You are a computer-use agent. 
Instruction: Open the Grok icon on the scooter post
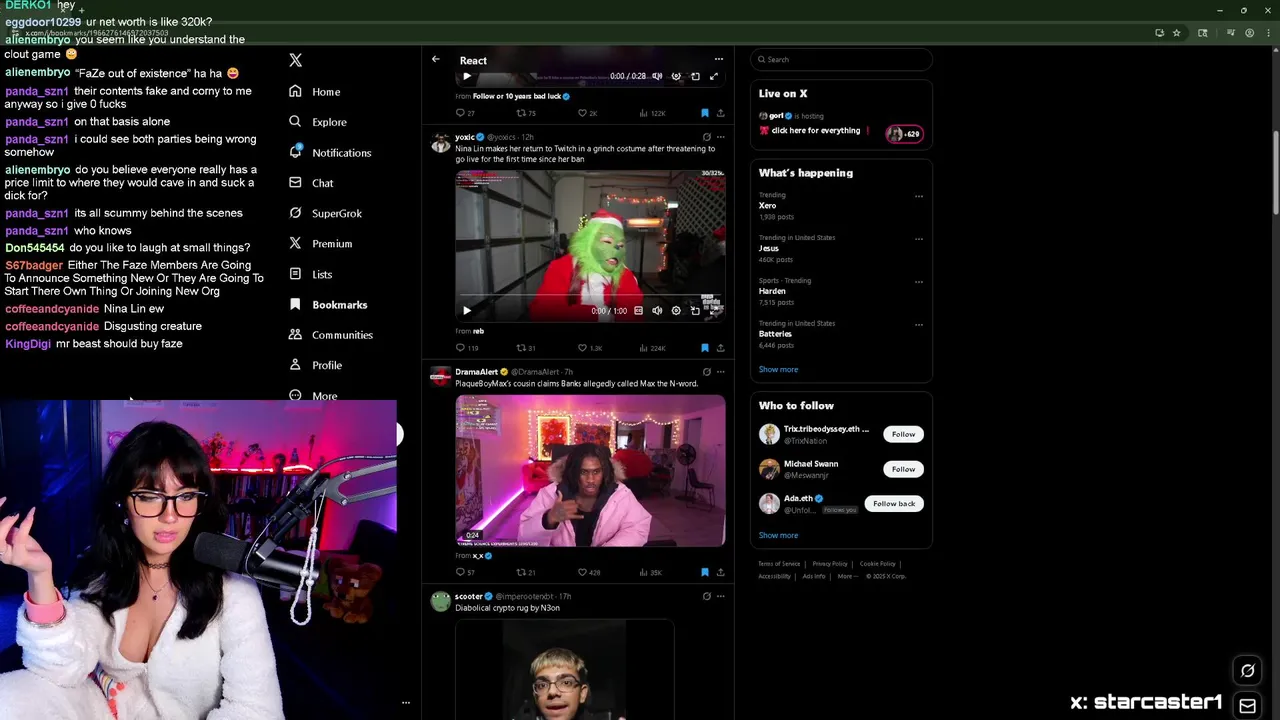tap(706, 596)
